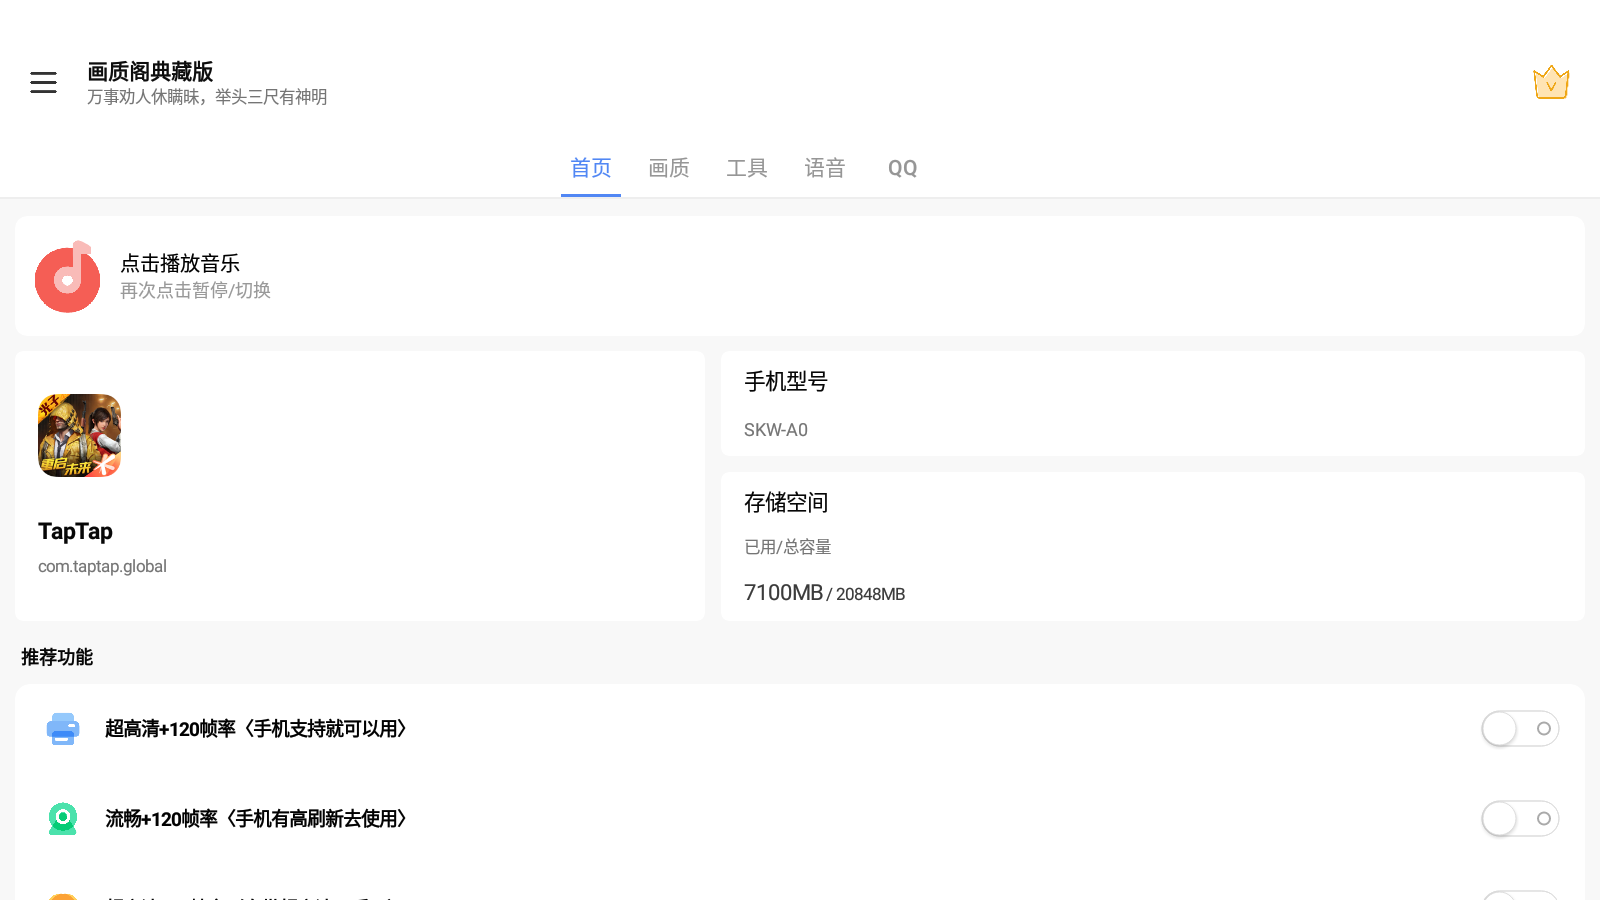This screenshot has height=900, width=1600.
Task: Click the 流畅+120帧率〈手机有高刷新去使用〉 label
Action: coord(256,819)
